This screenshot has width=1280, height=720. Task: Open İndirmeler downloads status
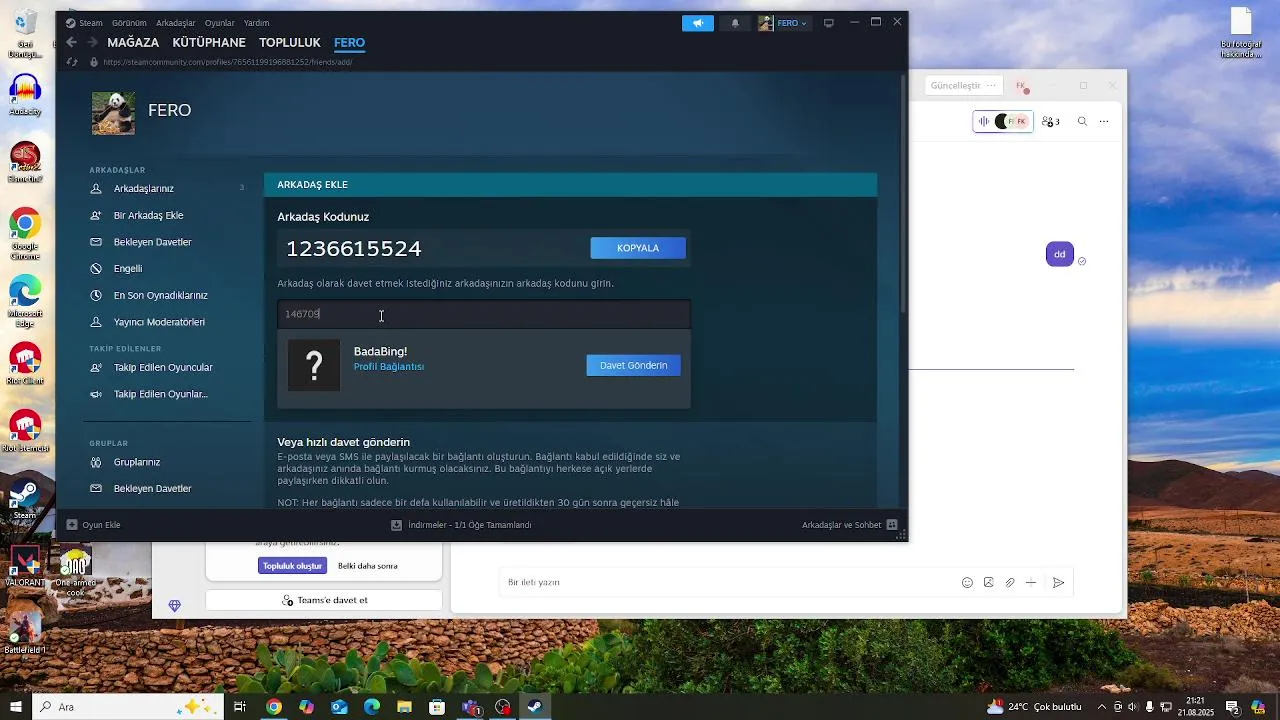(x=461, y=524)
